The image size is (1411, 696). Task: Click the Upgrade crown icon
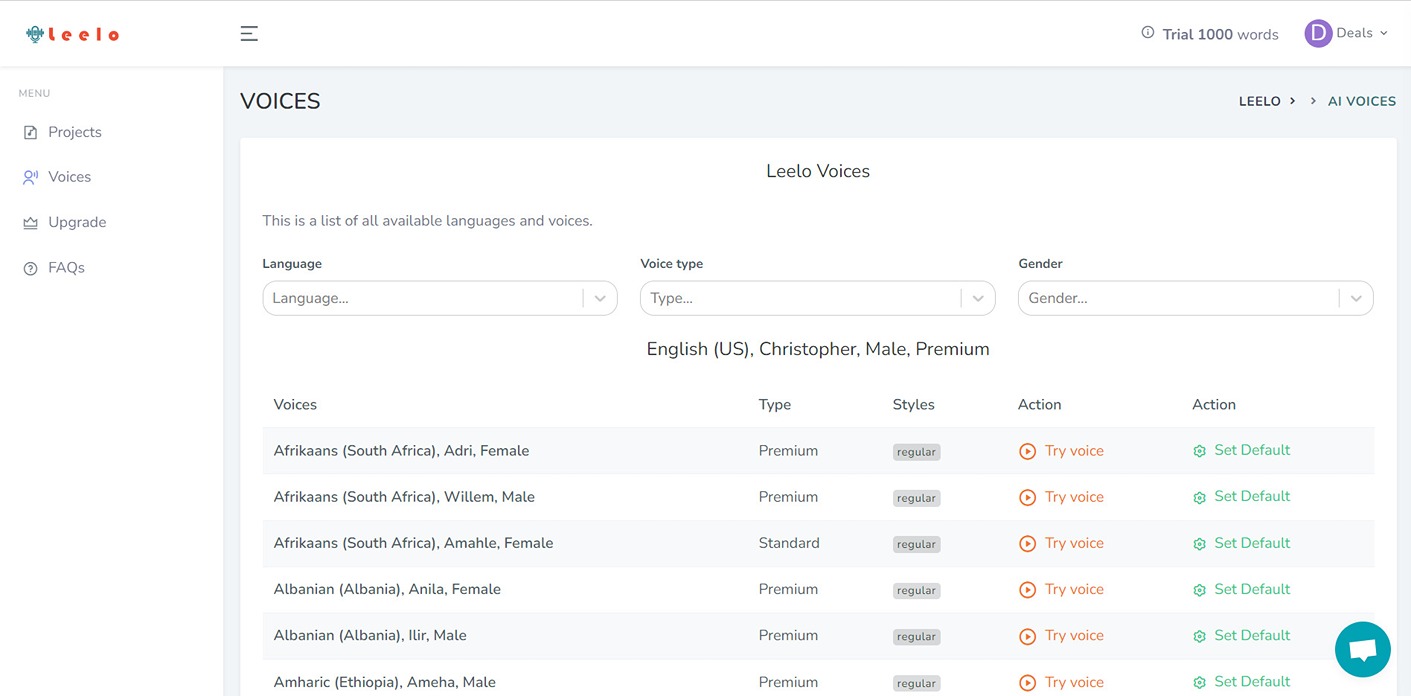30,223
